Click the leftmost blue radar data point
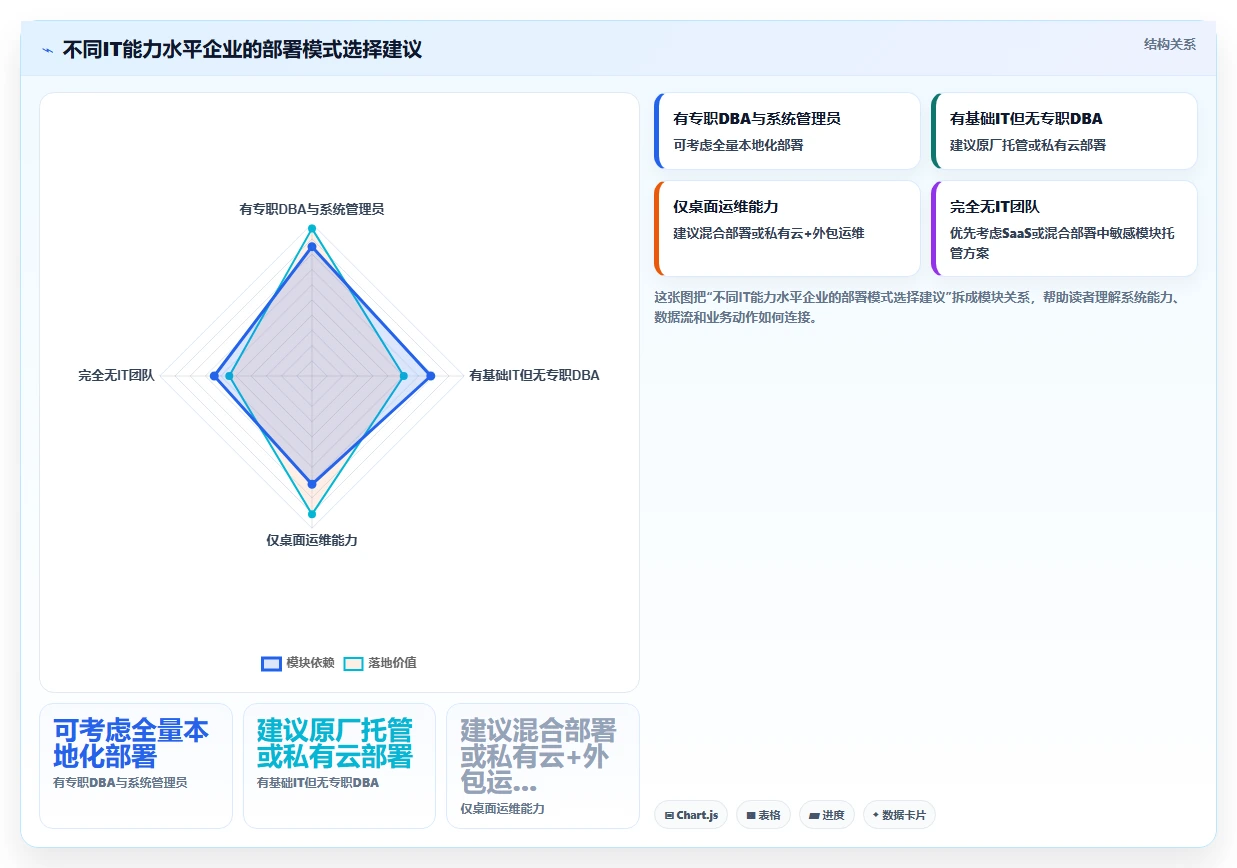1237x868 pixels. (x=214, y=376)
